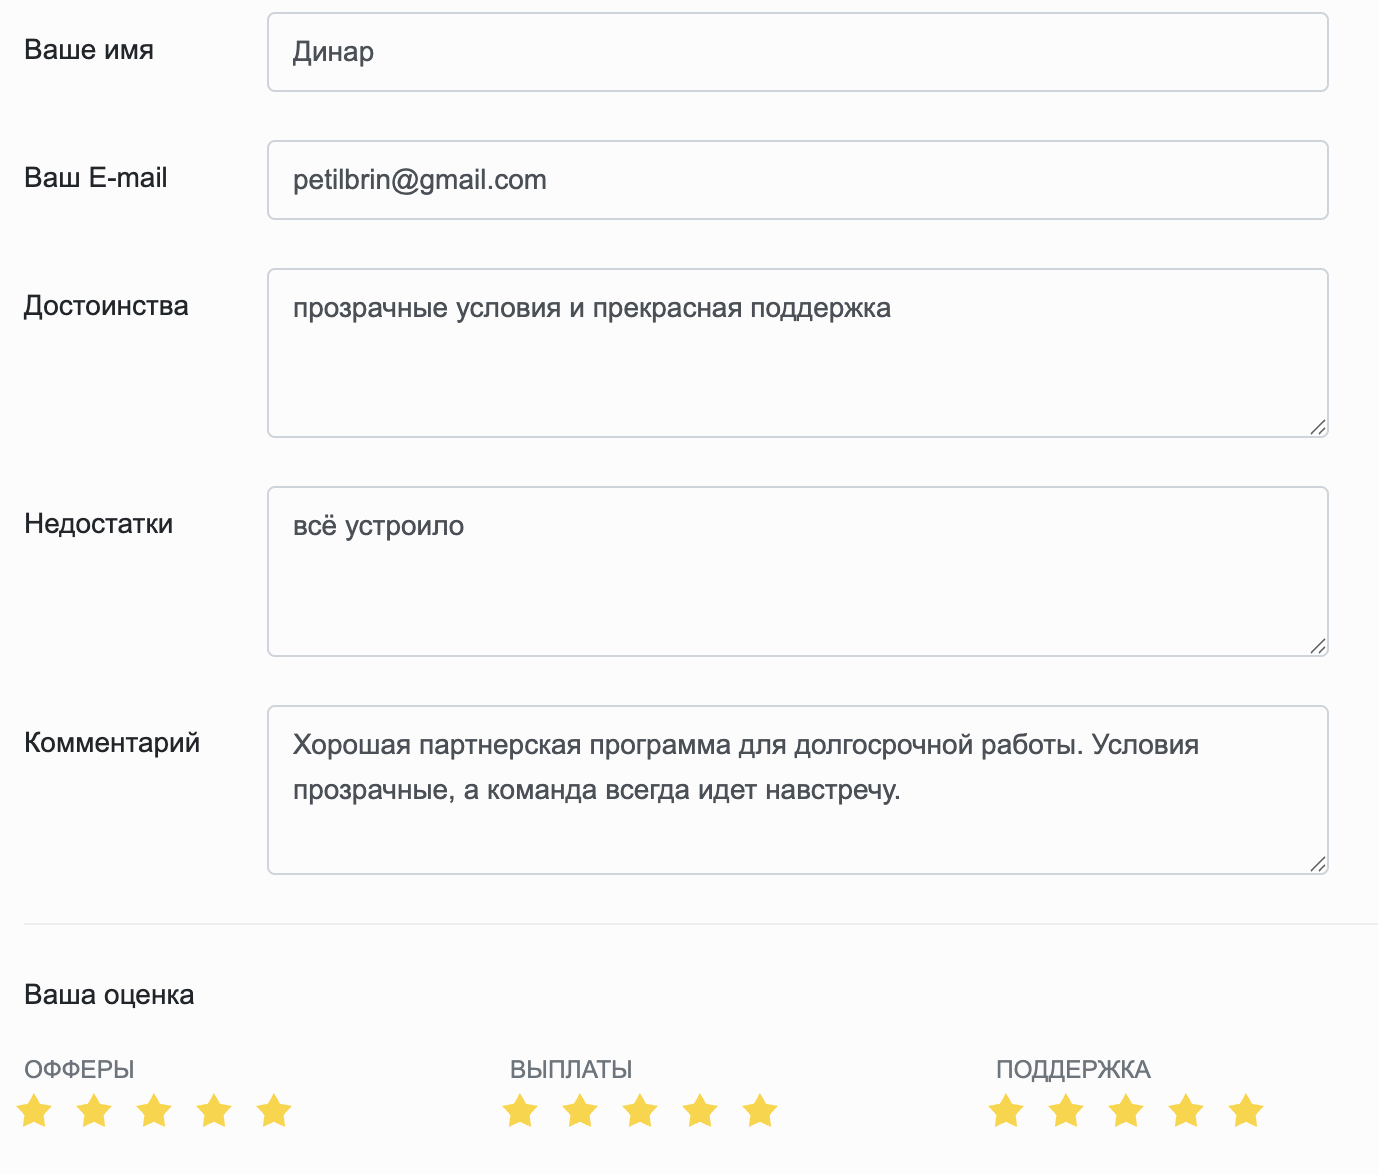The height and width of the screenshot is (1174, 1378).
Task: Click the Недостатки textarea resize handle
Action: pos(1318,646)
